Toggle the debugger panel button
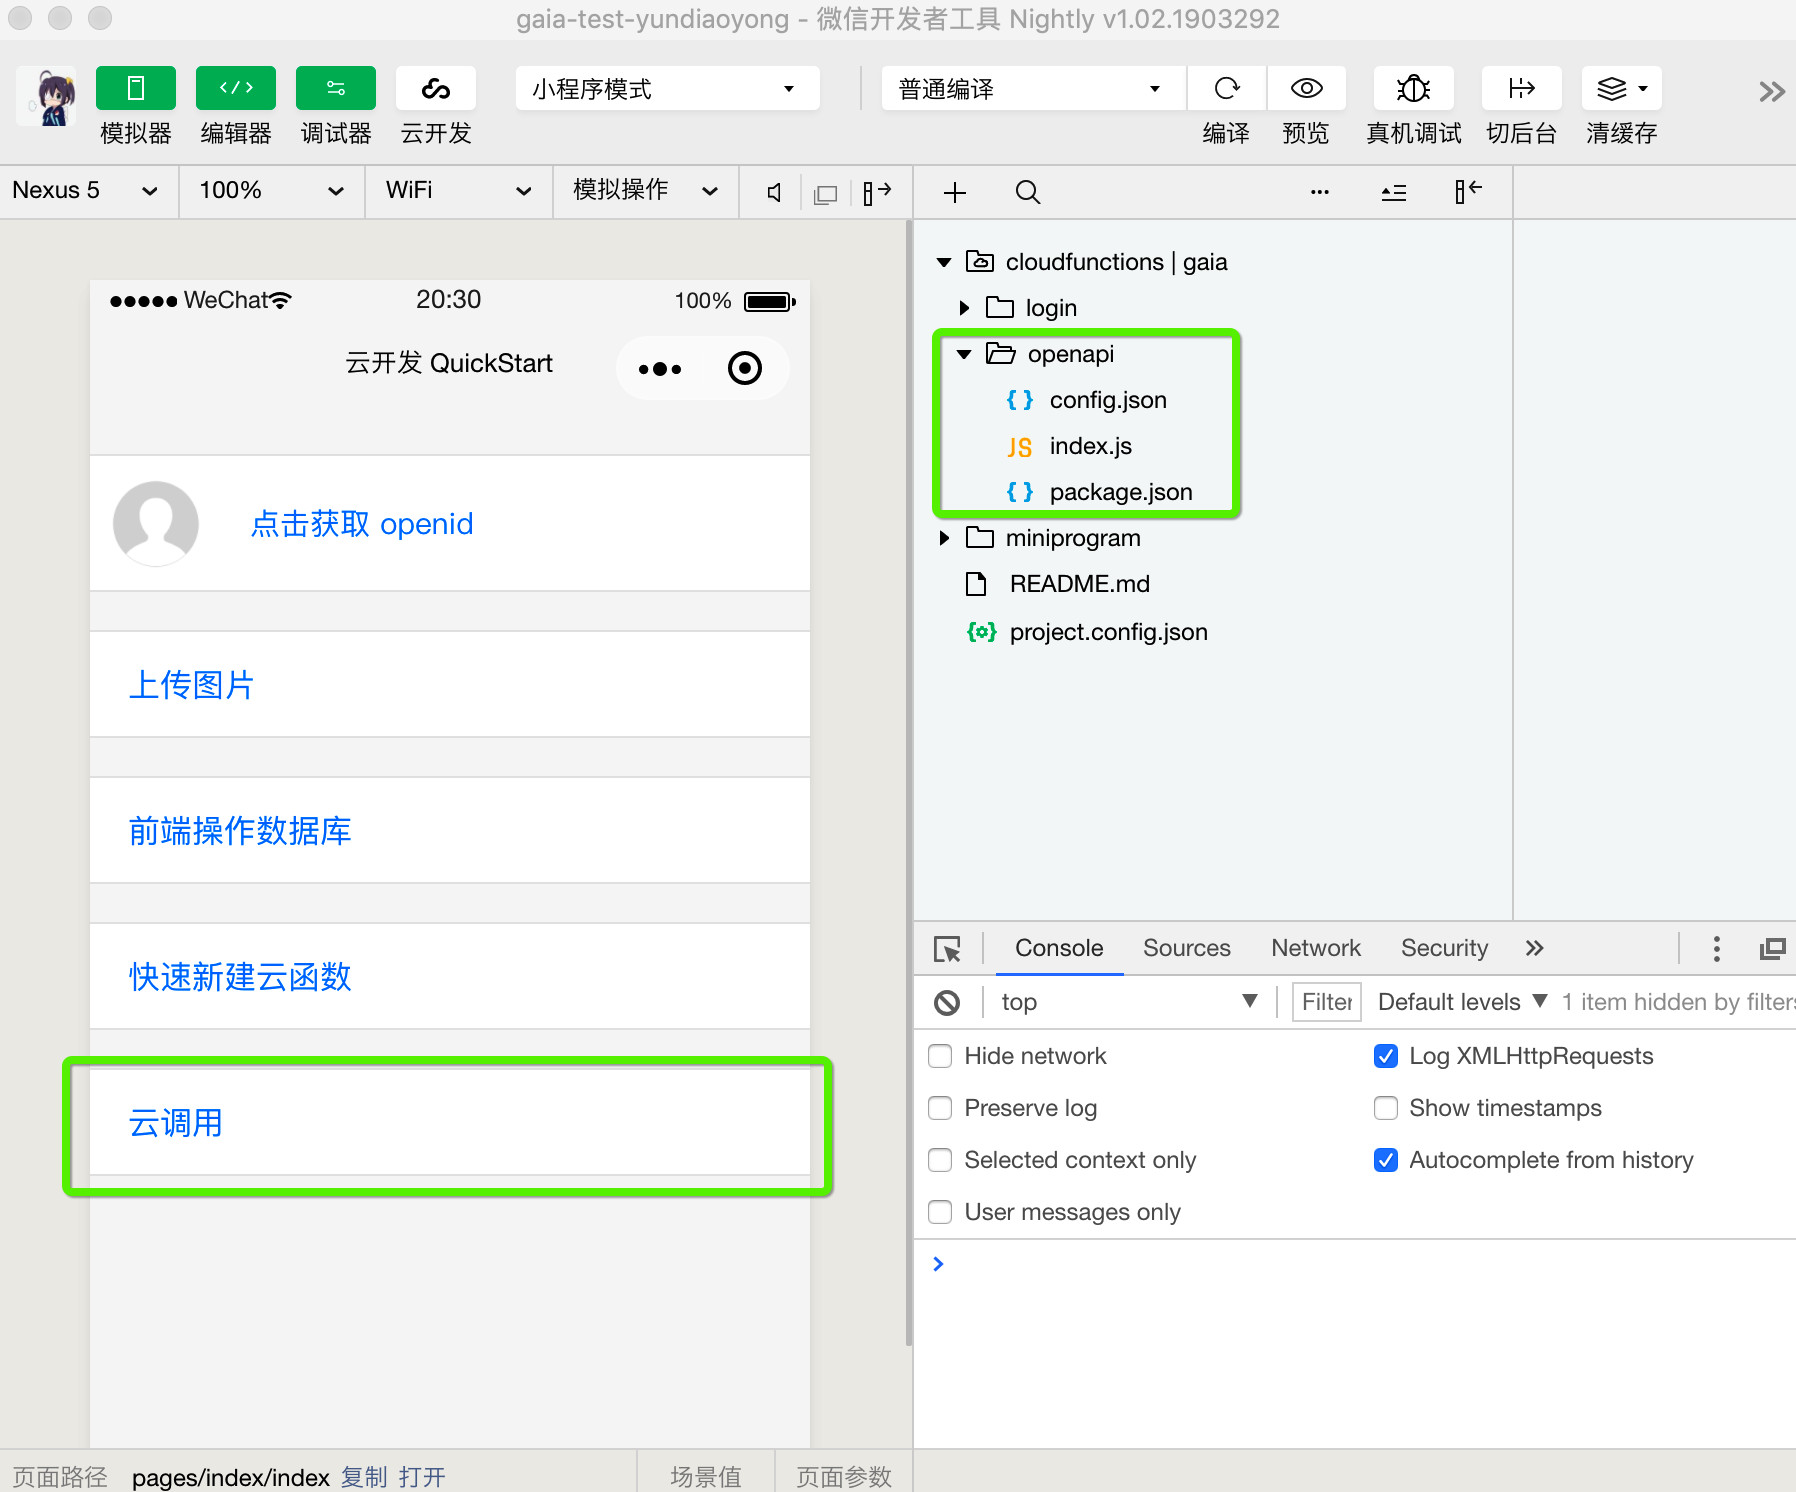 pos(336,88)
